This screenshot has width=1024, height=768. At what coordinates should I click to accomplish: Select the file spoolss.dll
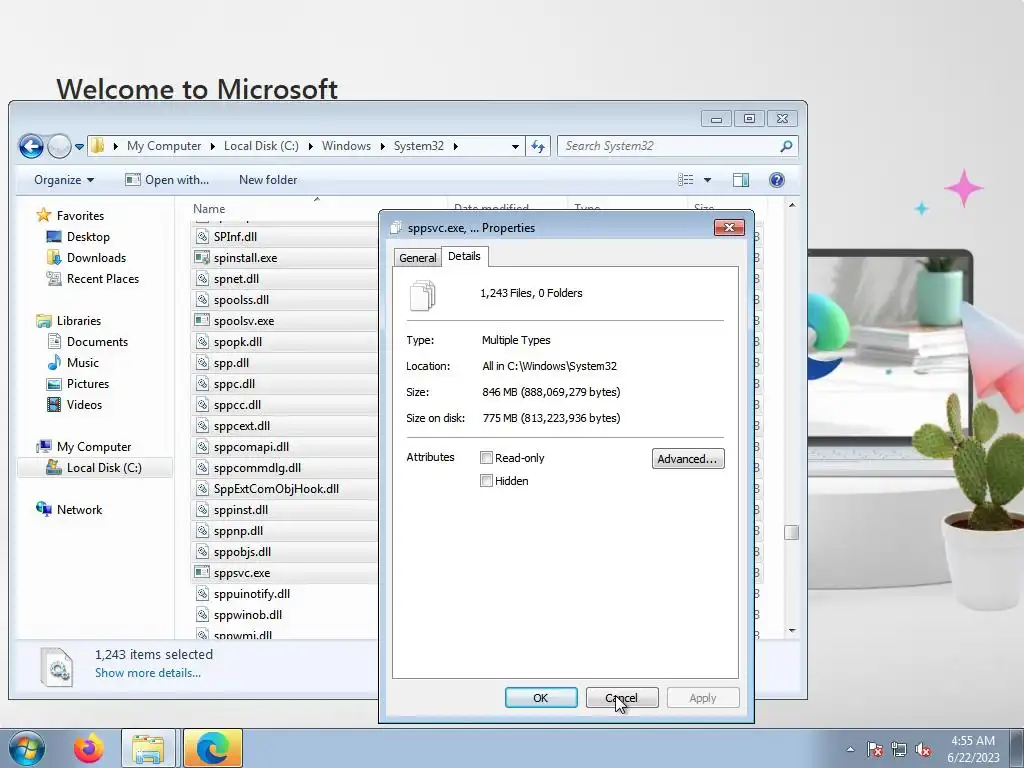pos(241,300)
